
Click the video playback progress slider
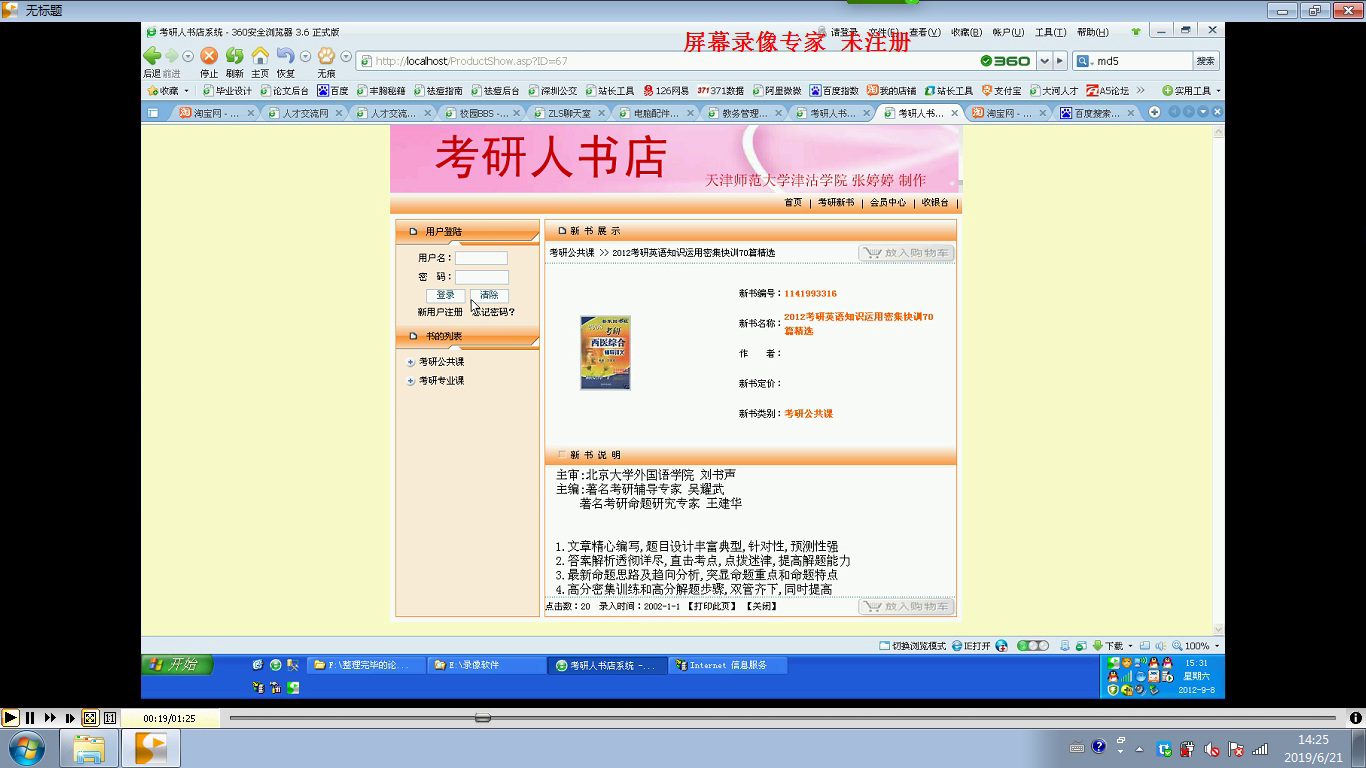click(483, 718)
